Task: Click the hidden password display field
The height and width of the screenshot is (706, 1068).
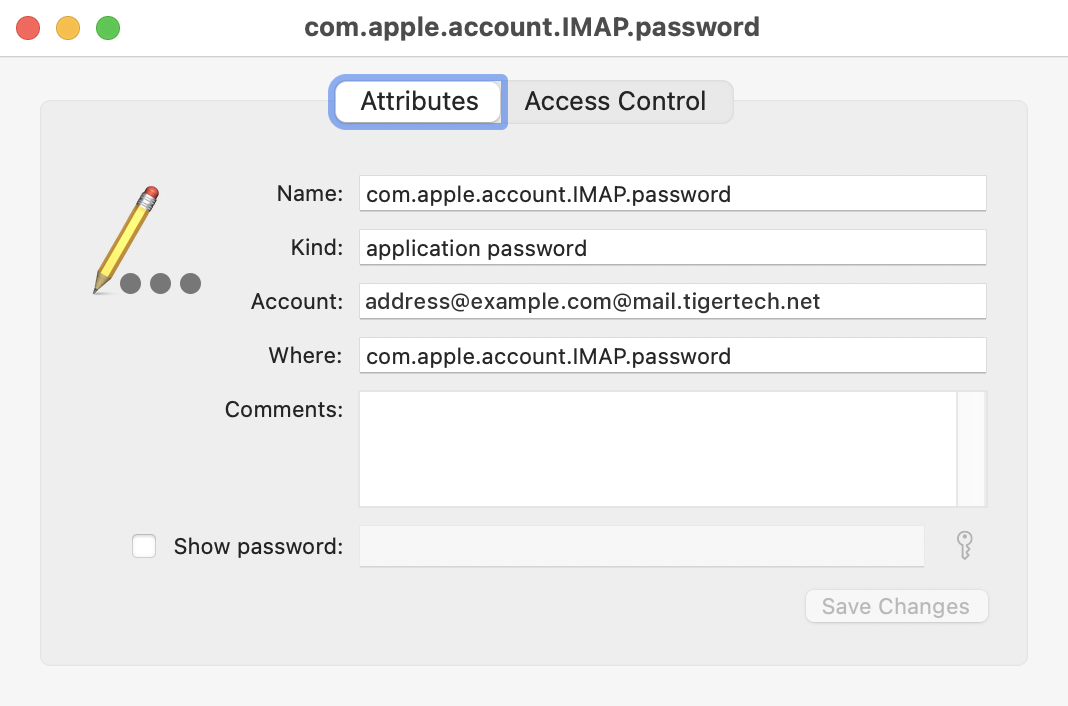Action: coord(641,546)
